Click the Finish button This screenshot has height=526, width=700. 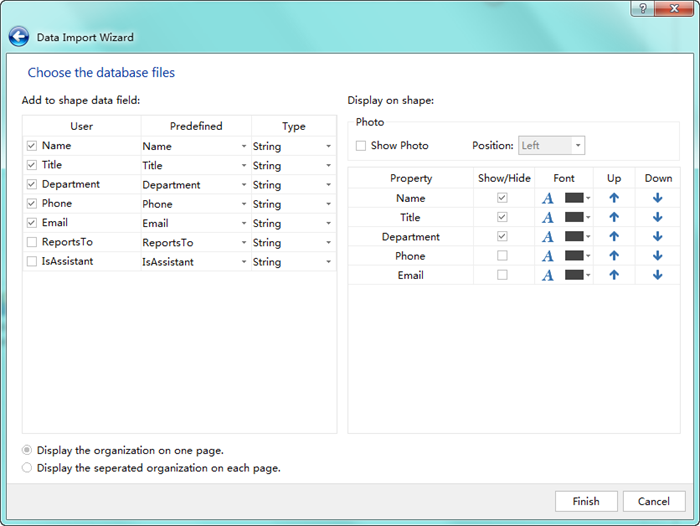[586, 501]
